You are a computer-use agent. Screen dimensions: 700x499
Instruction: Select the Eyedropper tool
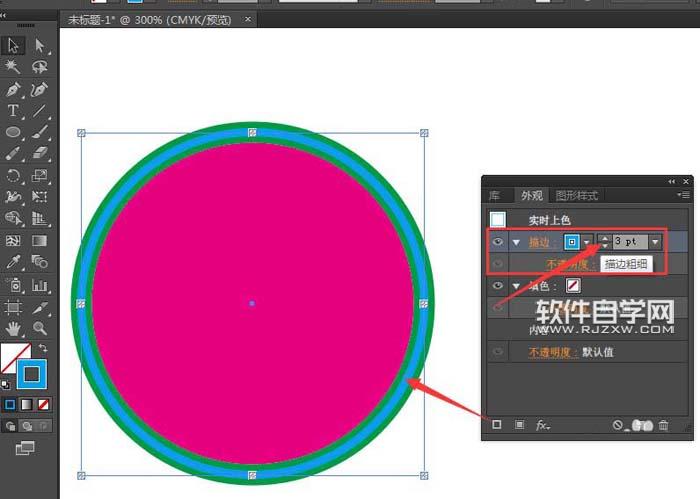(13, 262)
